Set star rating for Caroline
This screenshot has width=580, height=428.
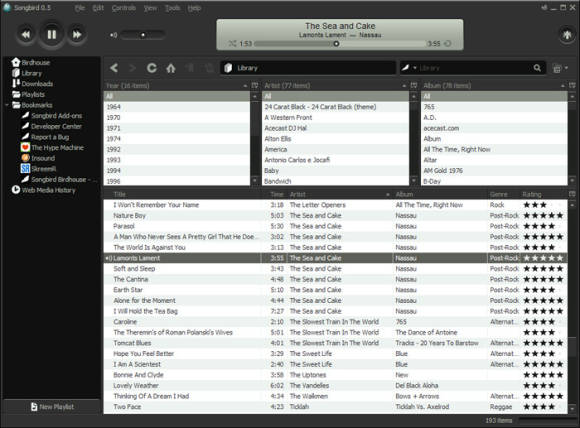click(x=543, y=322)
